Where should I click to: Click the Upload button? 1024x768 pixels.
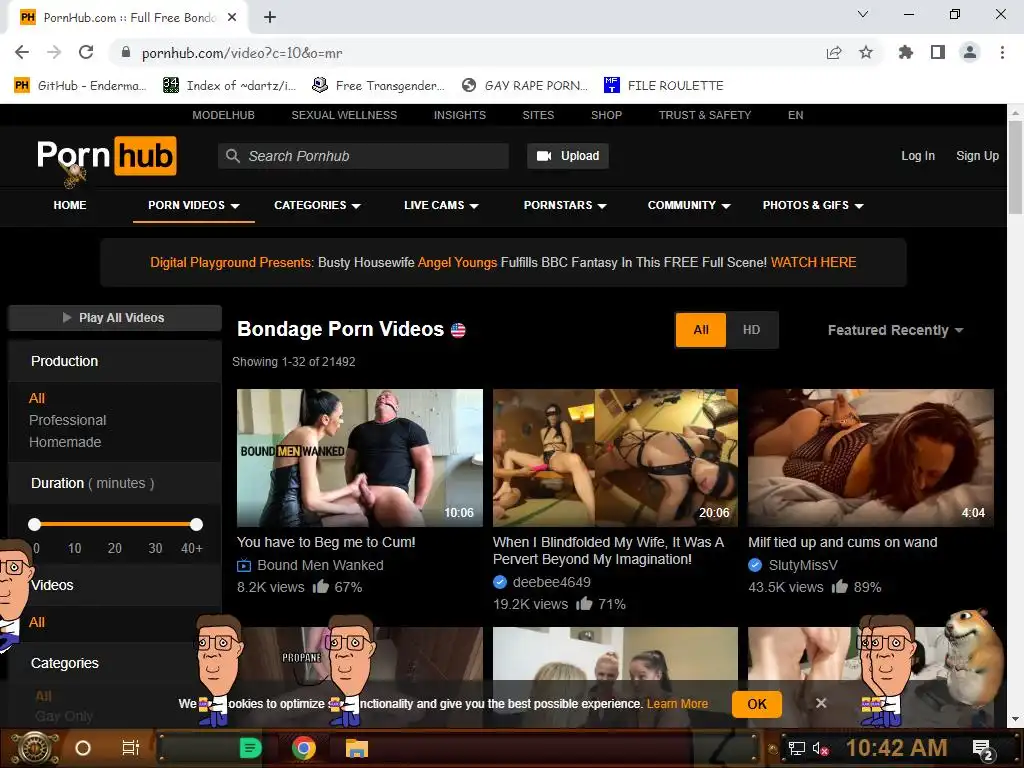pyautogui.click(x=568, y=156)
